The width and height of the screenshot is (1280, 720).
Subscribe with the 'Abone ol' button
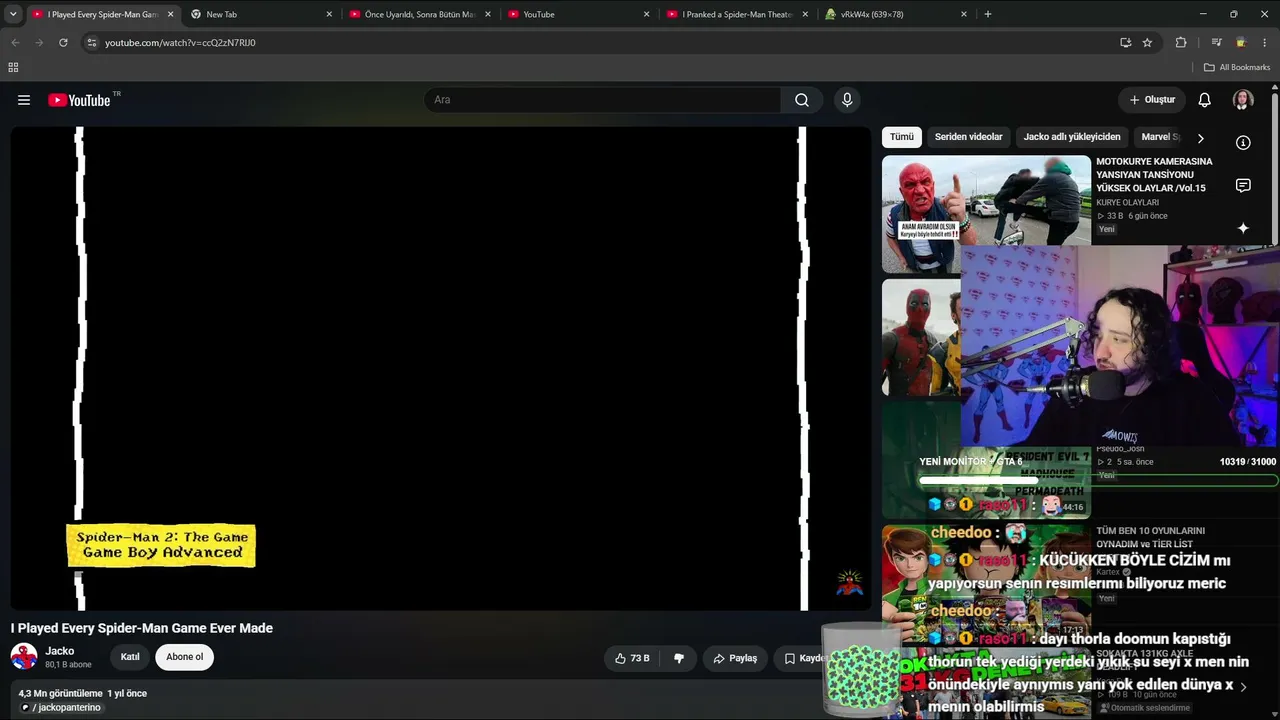tap(184, 657)
